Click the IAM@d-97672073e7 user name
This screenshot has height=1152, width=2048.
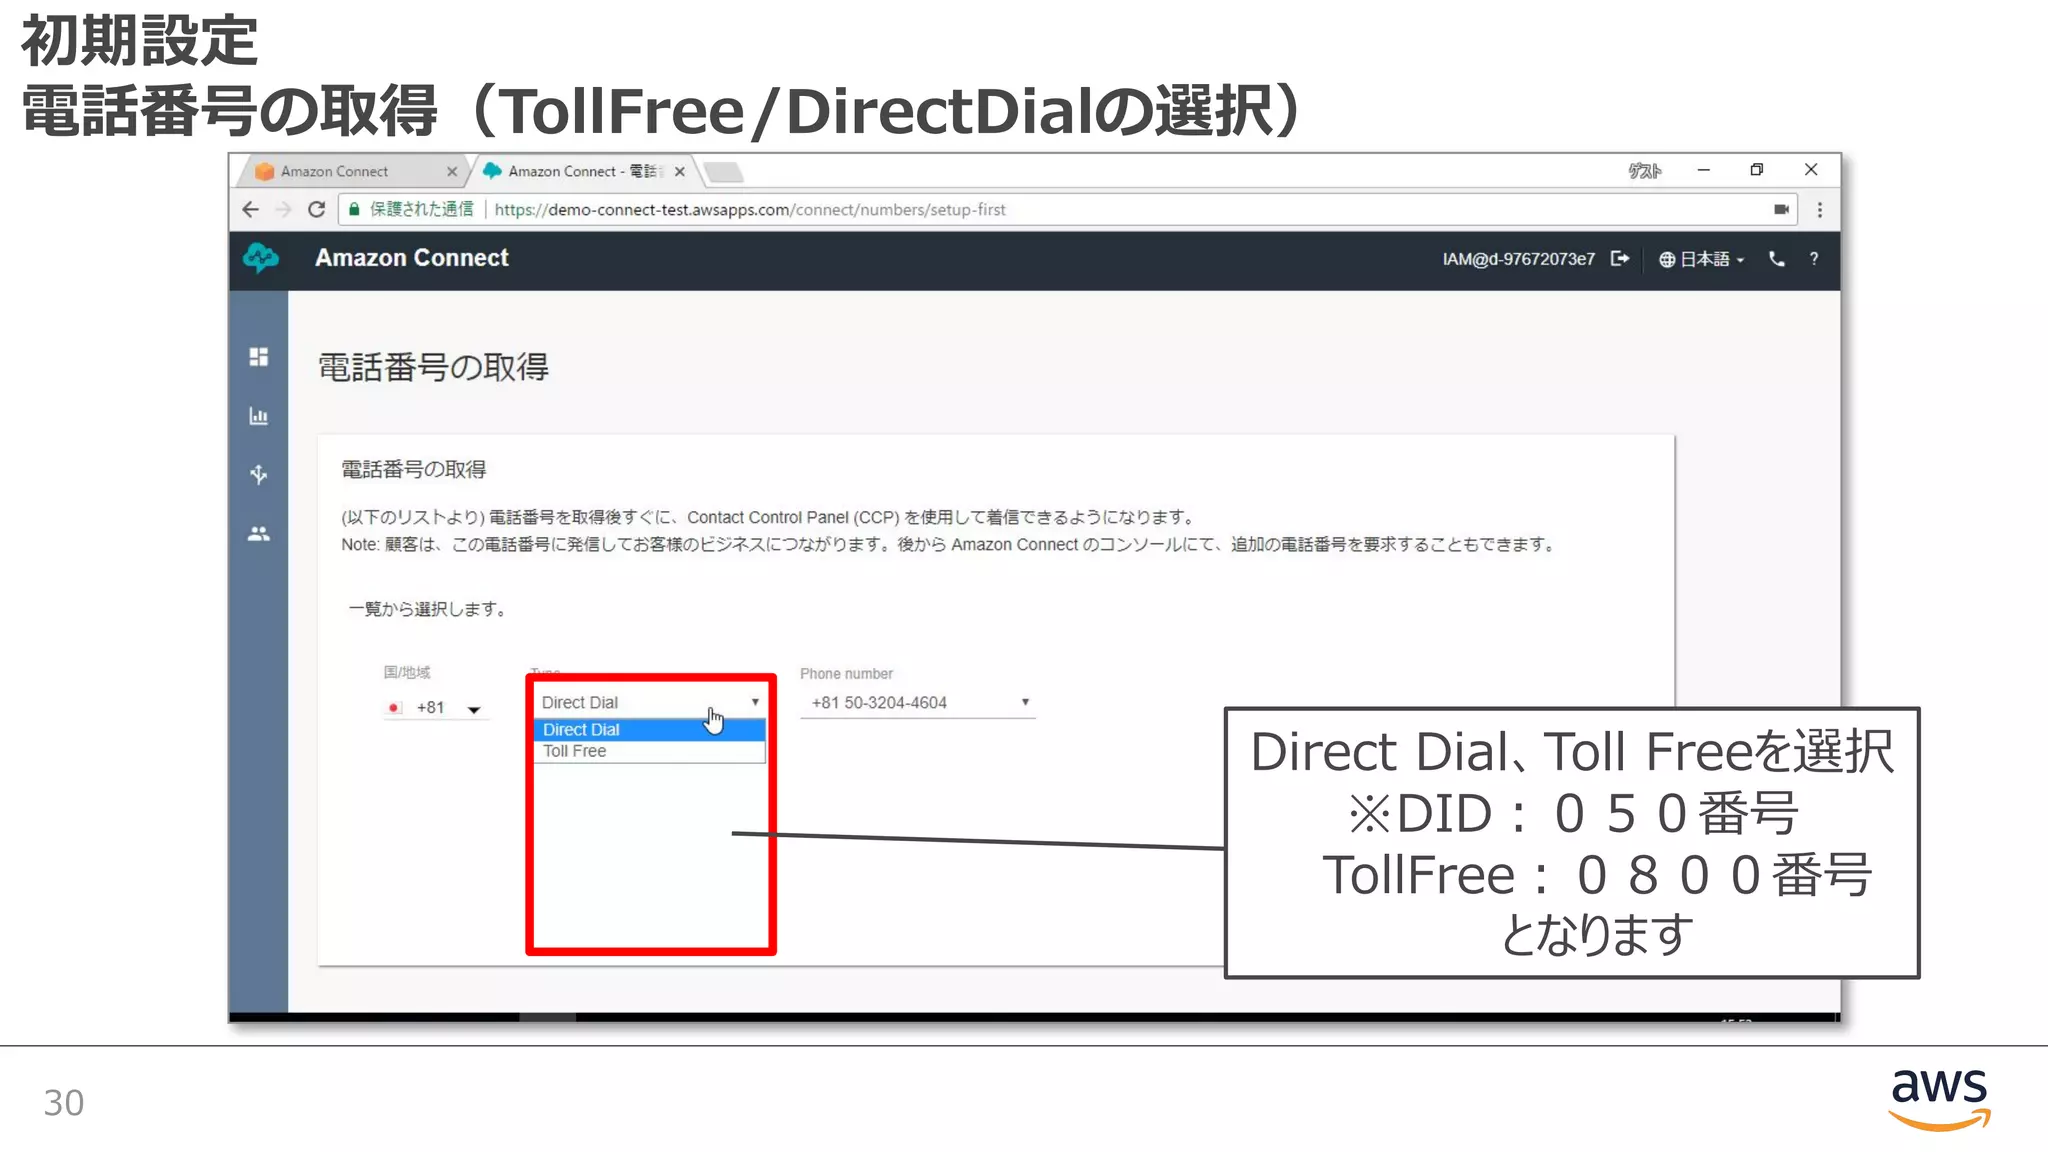tap(1518, 259)
